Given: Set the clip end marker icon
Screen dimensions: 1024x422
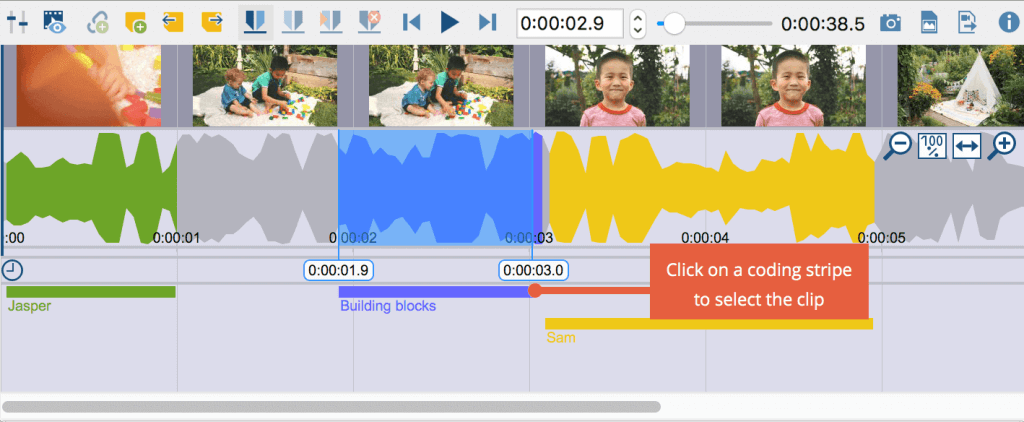Looking at the screenshot, I should tap(293, 23).
